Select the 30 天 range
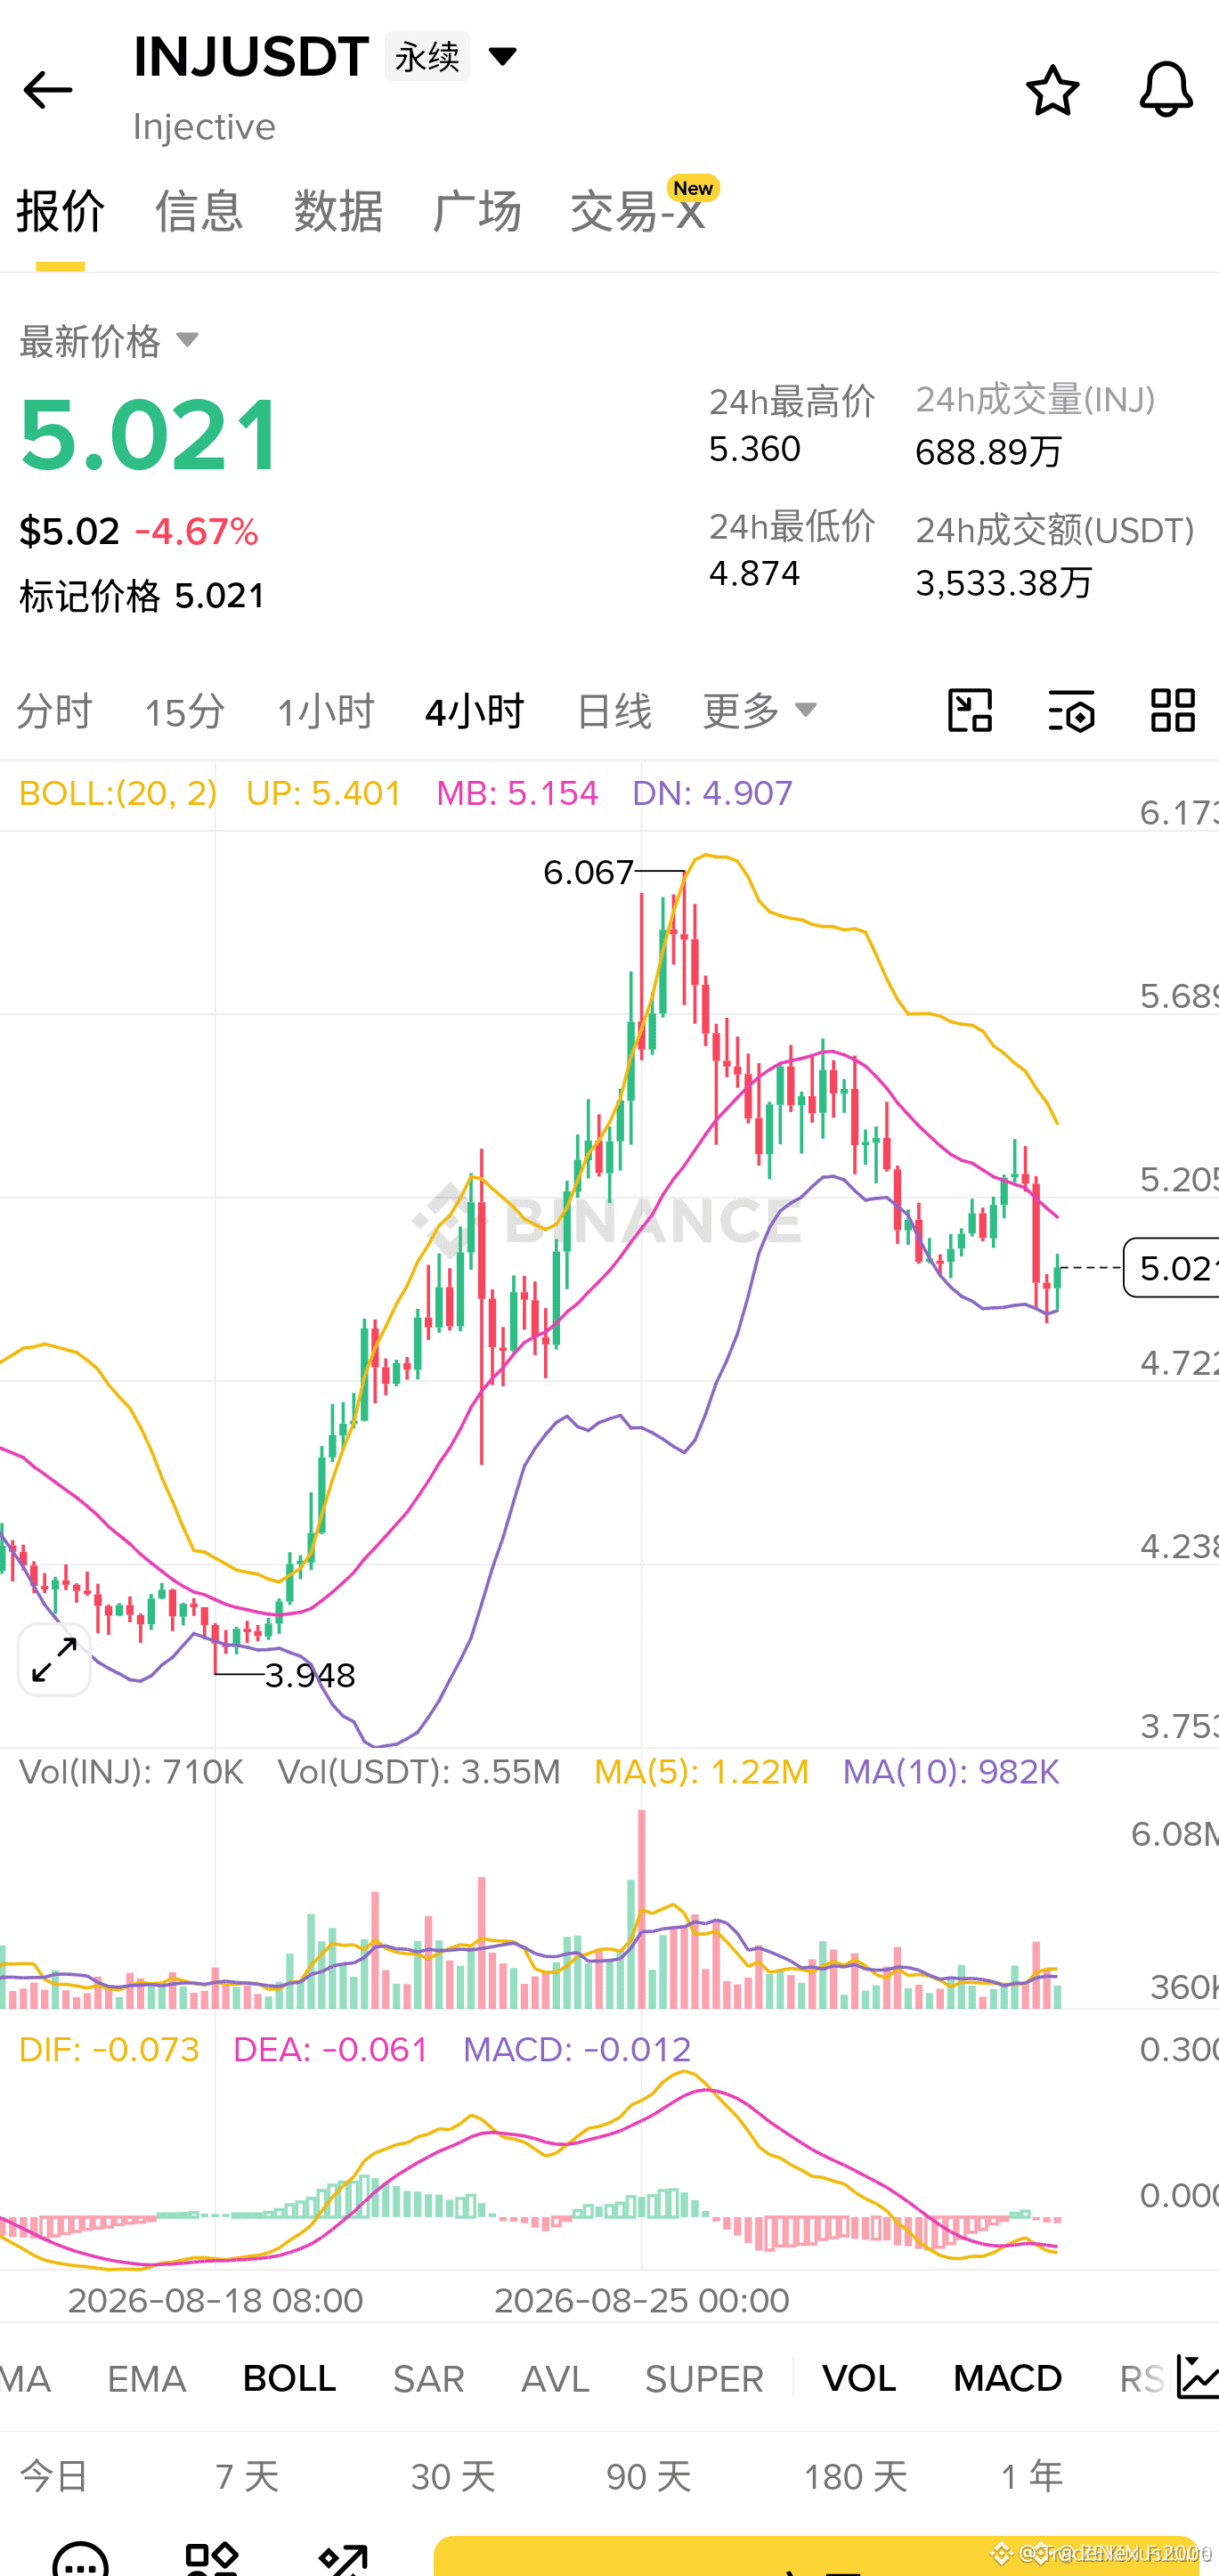 click(453, 2477)
